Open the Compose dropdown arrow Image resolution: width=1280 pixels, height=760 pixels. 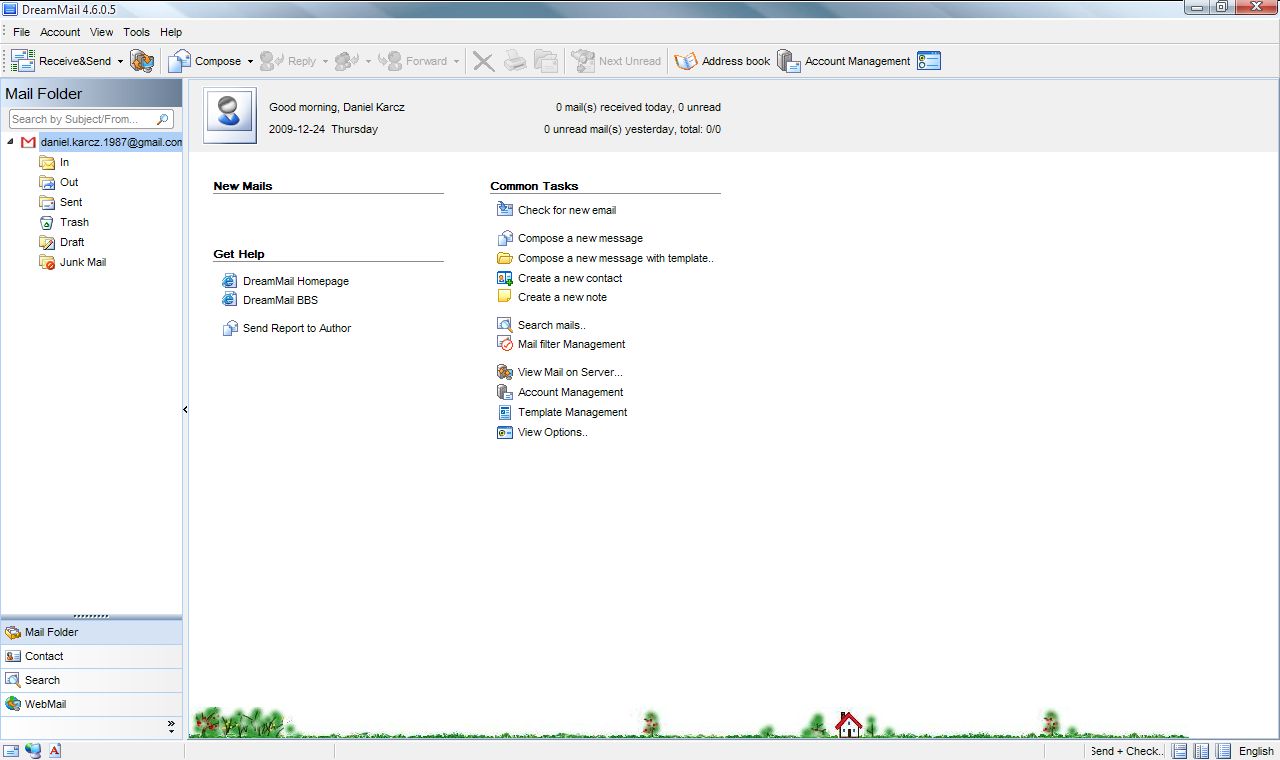(250, 61)
